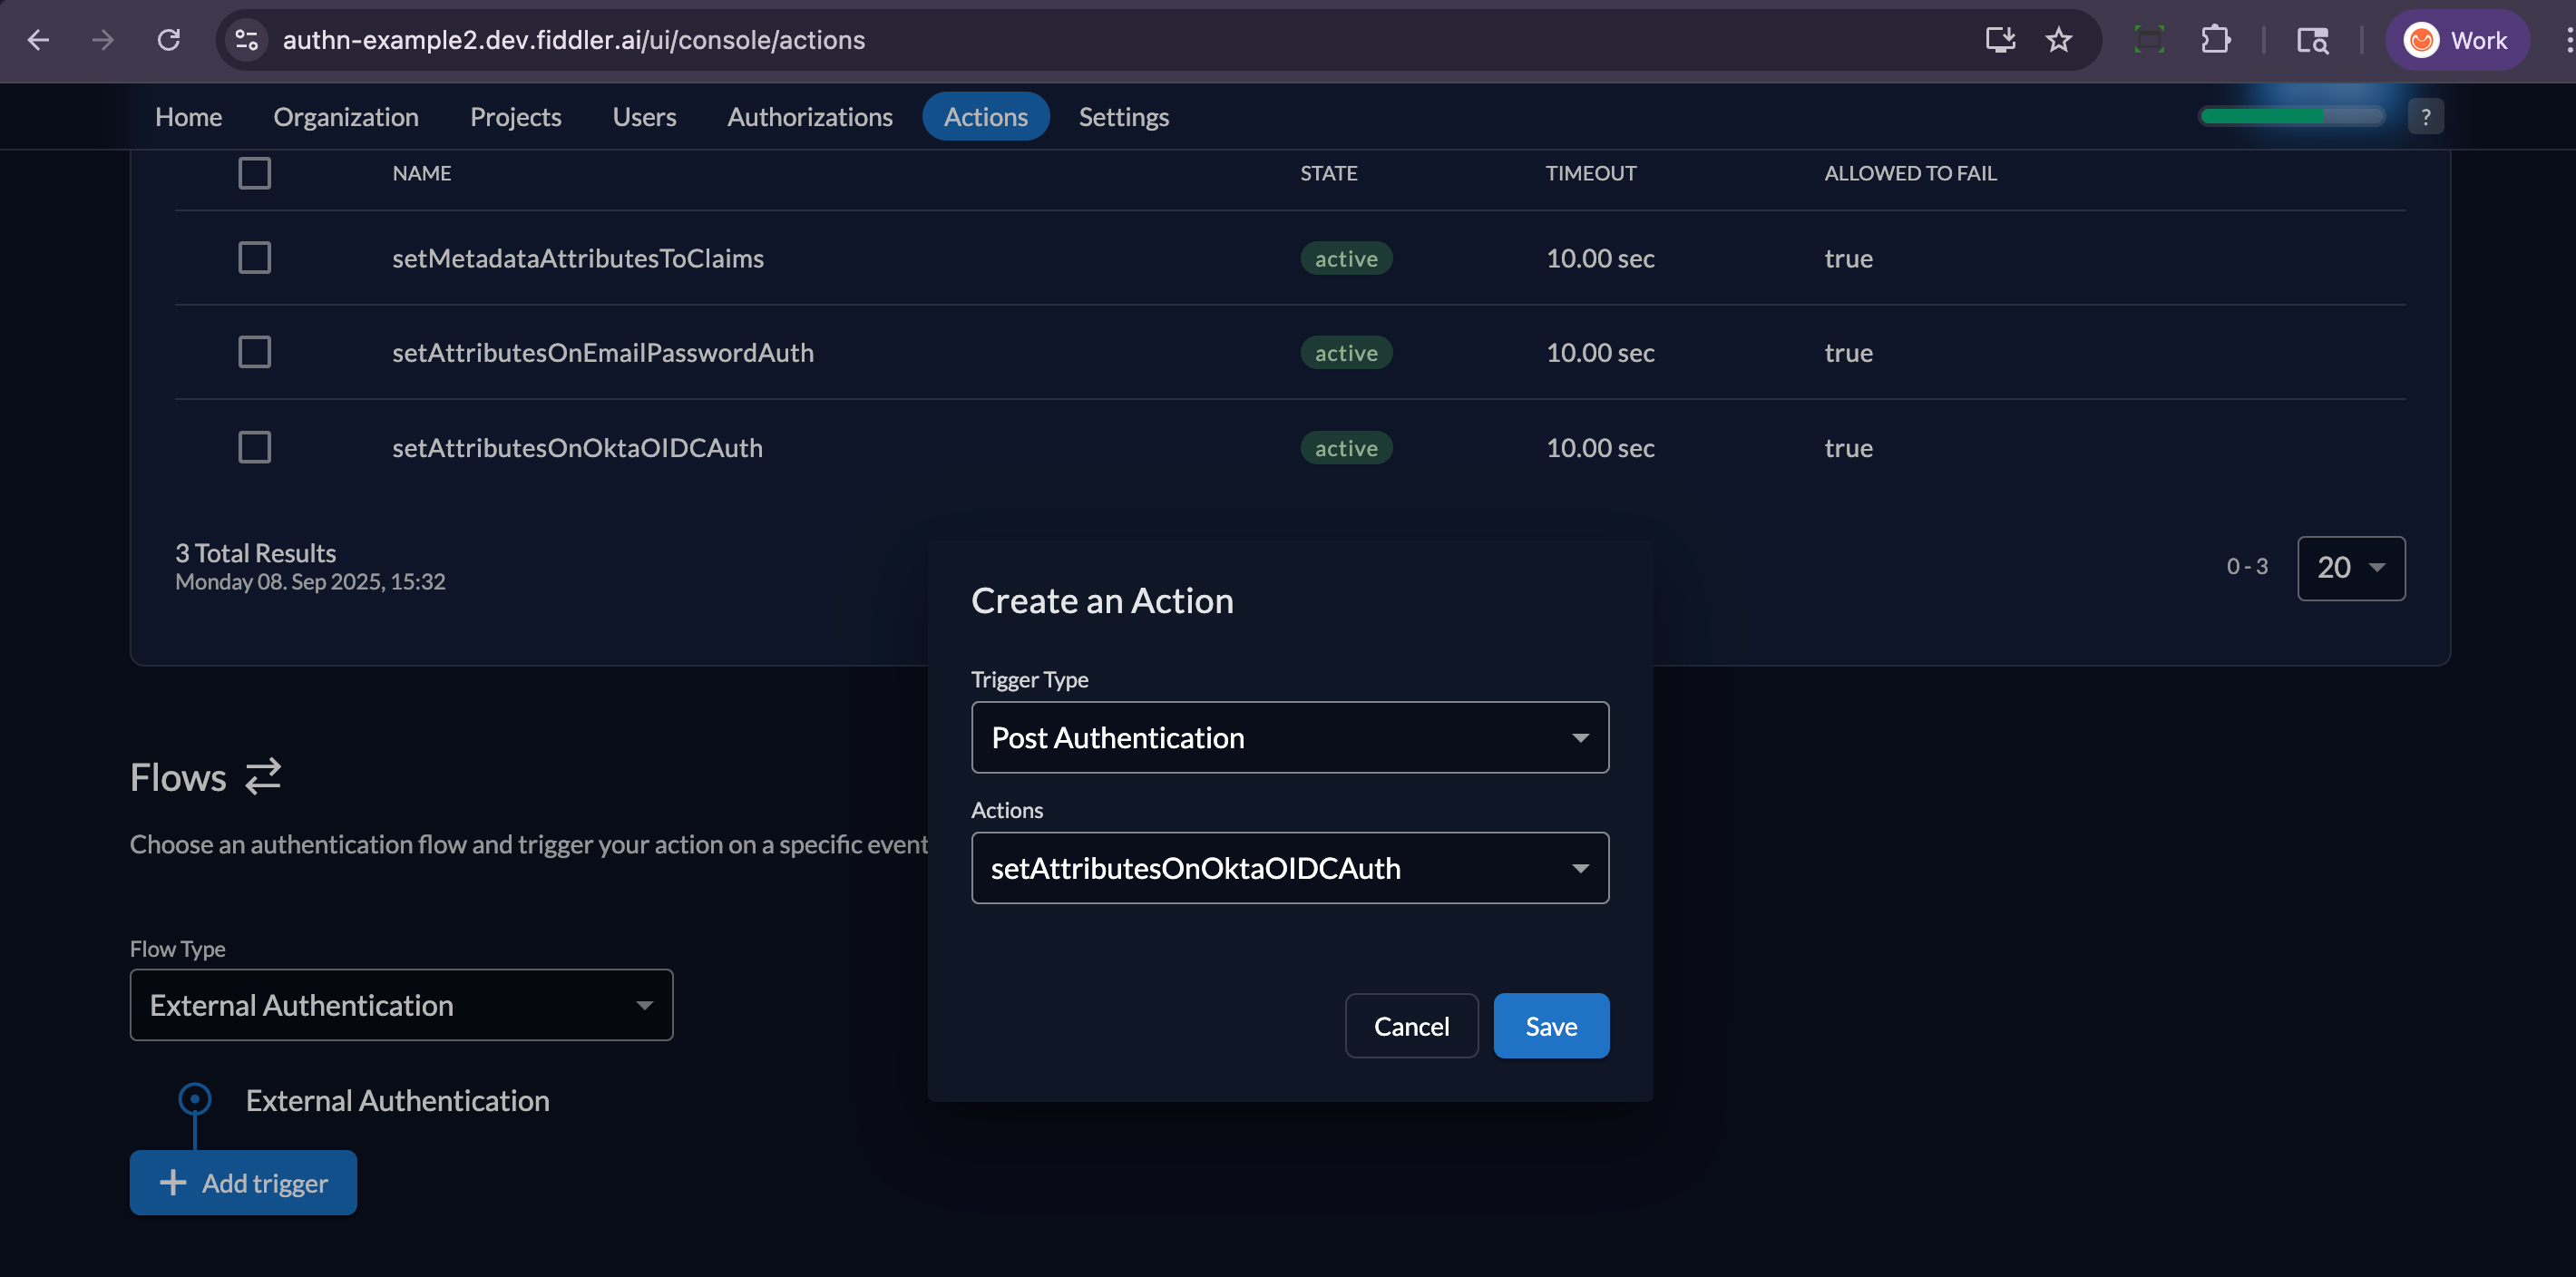
Task: Toggle the select-all checkbox in the table header
Action: pyautogui.click(x=254, y=172)
